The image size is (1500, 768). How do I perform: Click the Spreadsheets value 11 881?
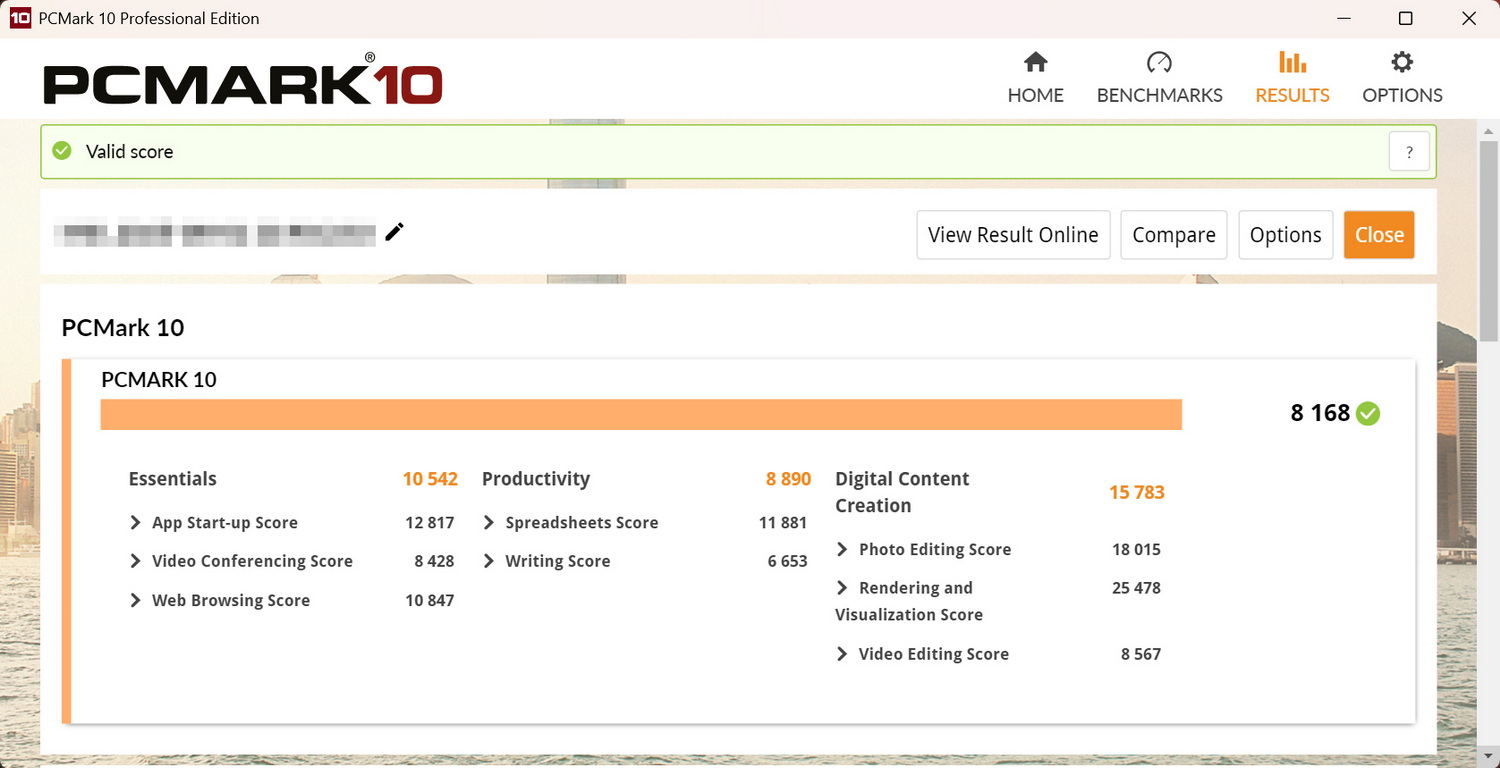(x=783, y=522)
